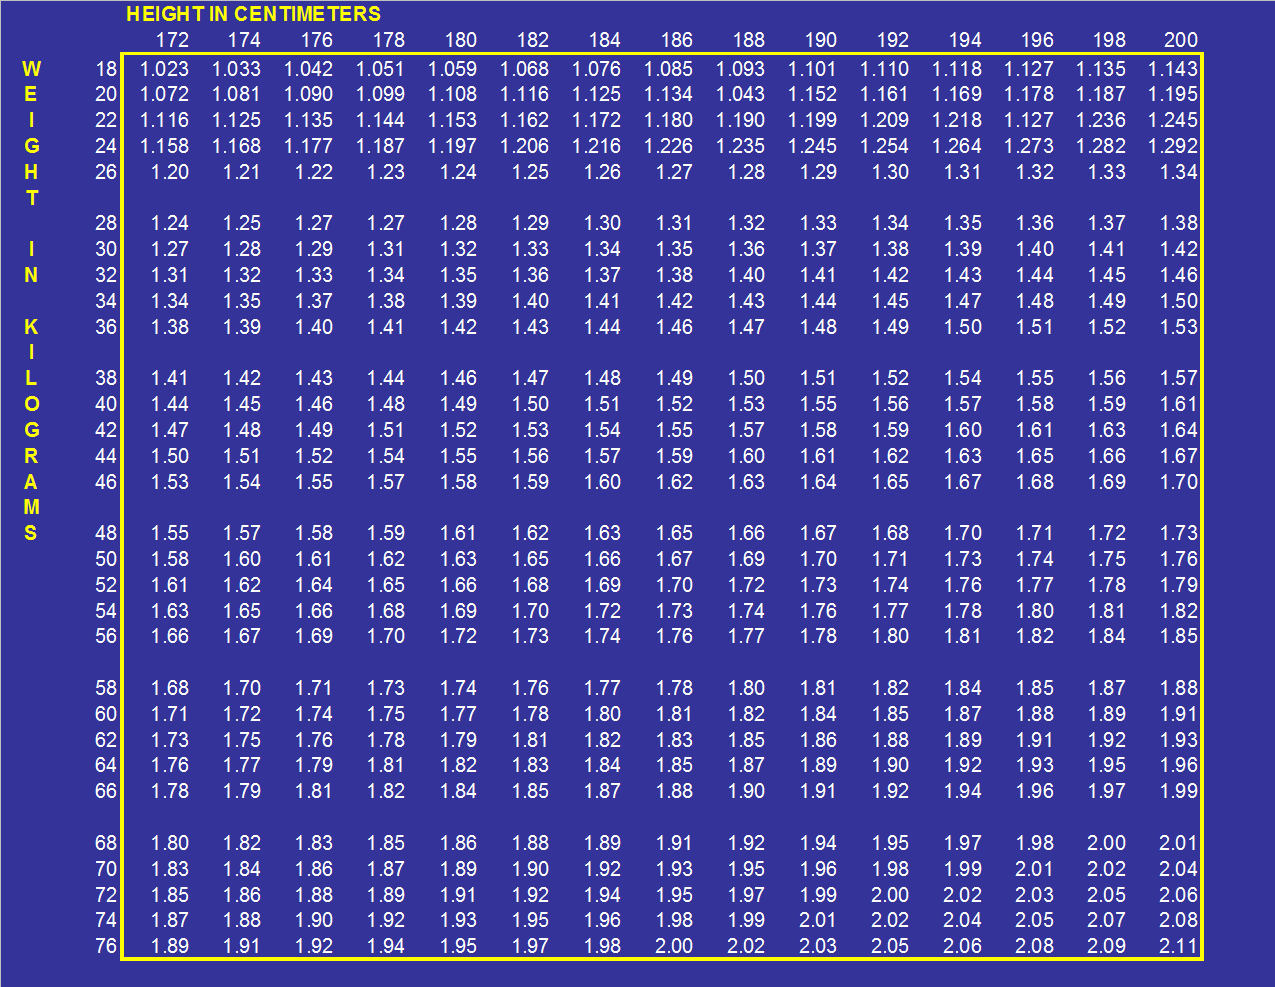Screen dimensions: 1275x987
Task: Select the 186 height column header
Action: click(676, 40)
